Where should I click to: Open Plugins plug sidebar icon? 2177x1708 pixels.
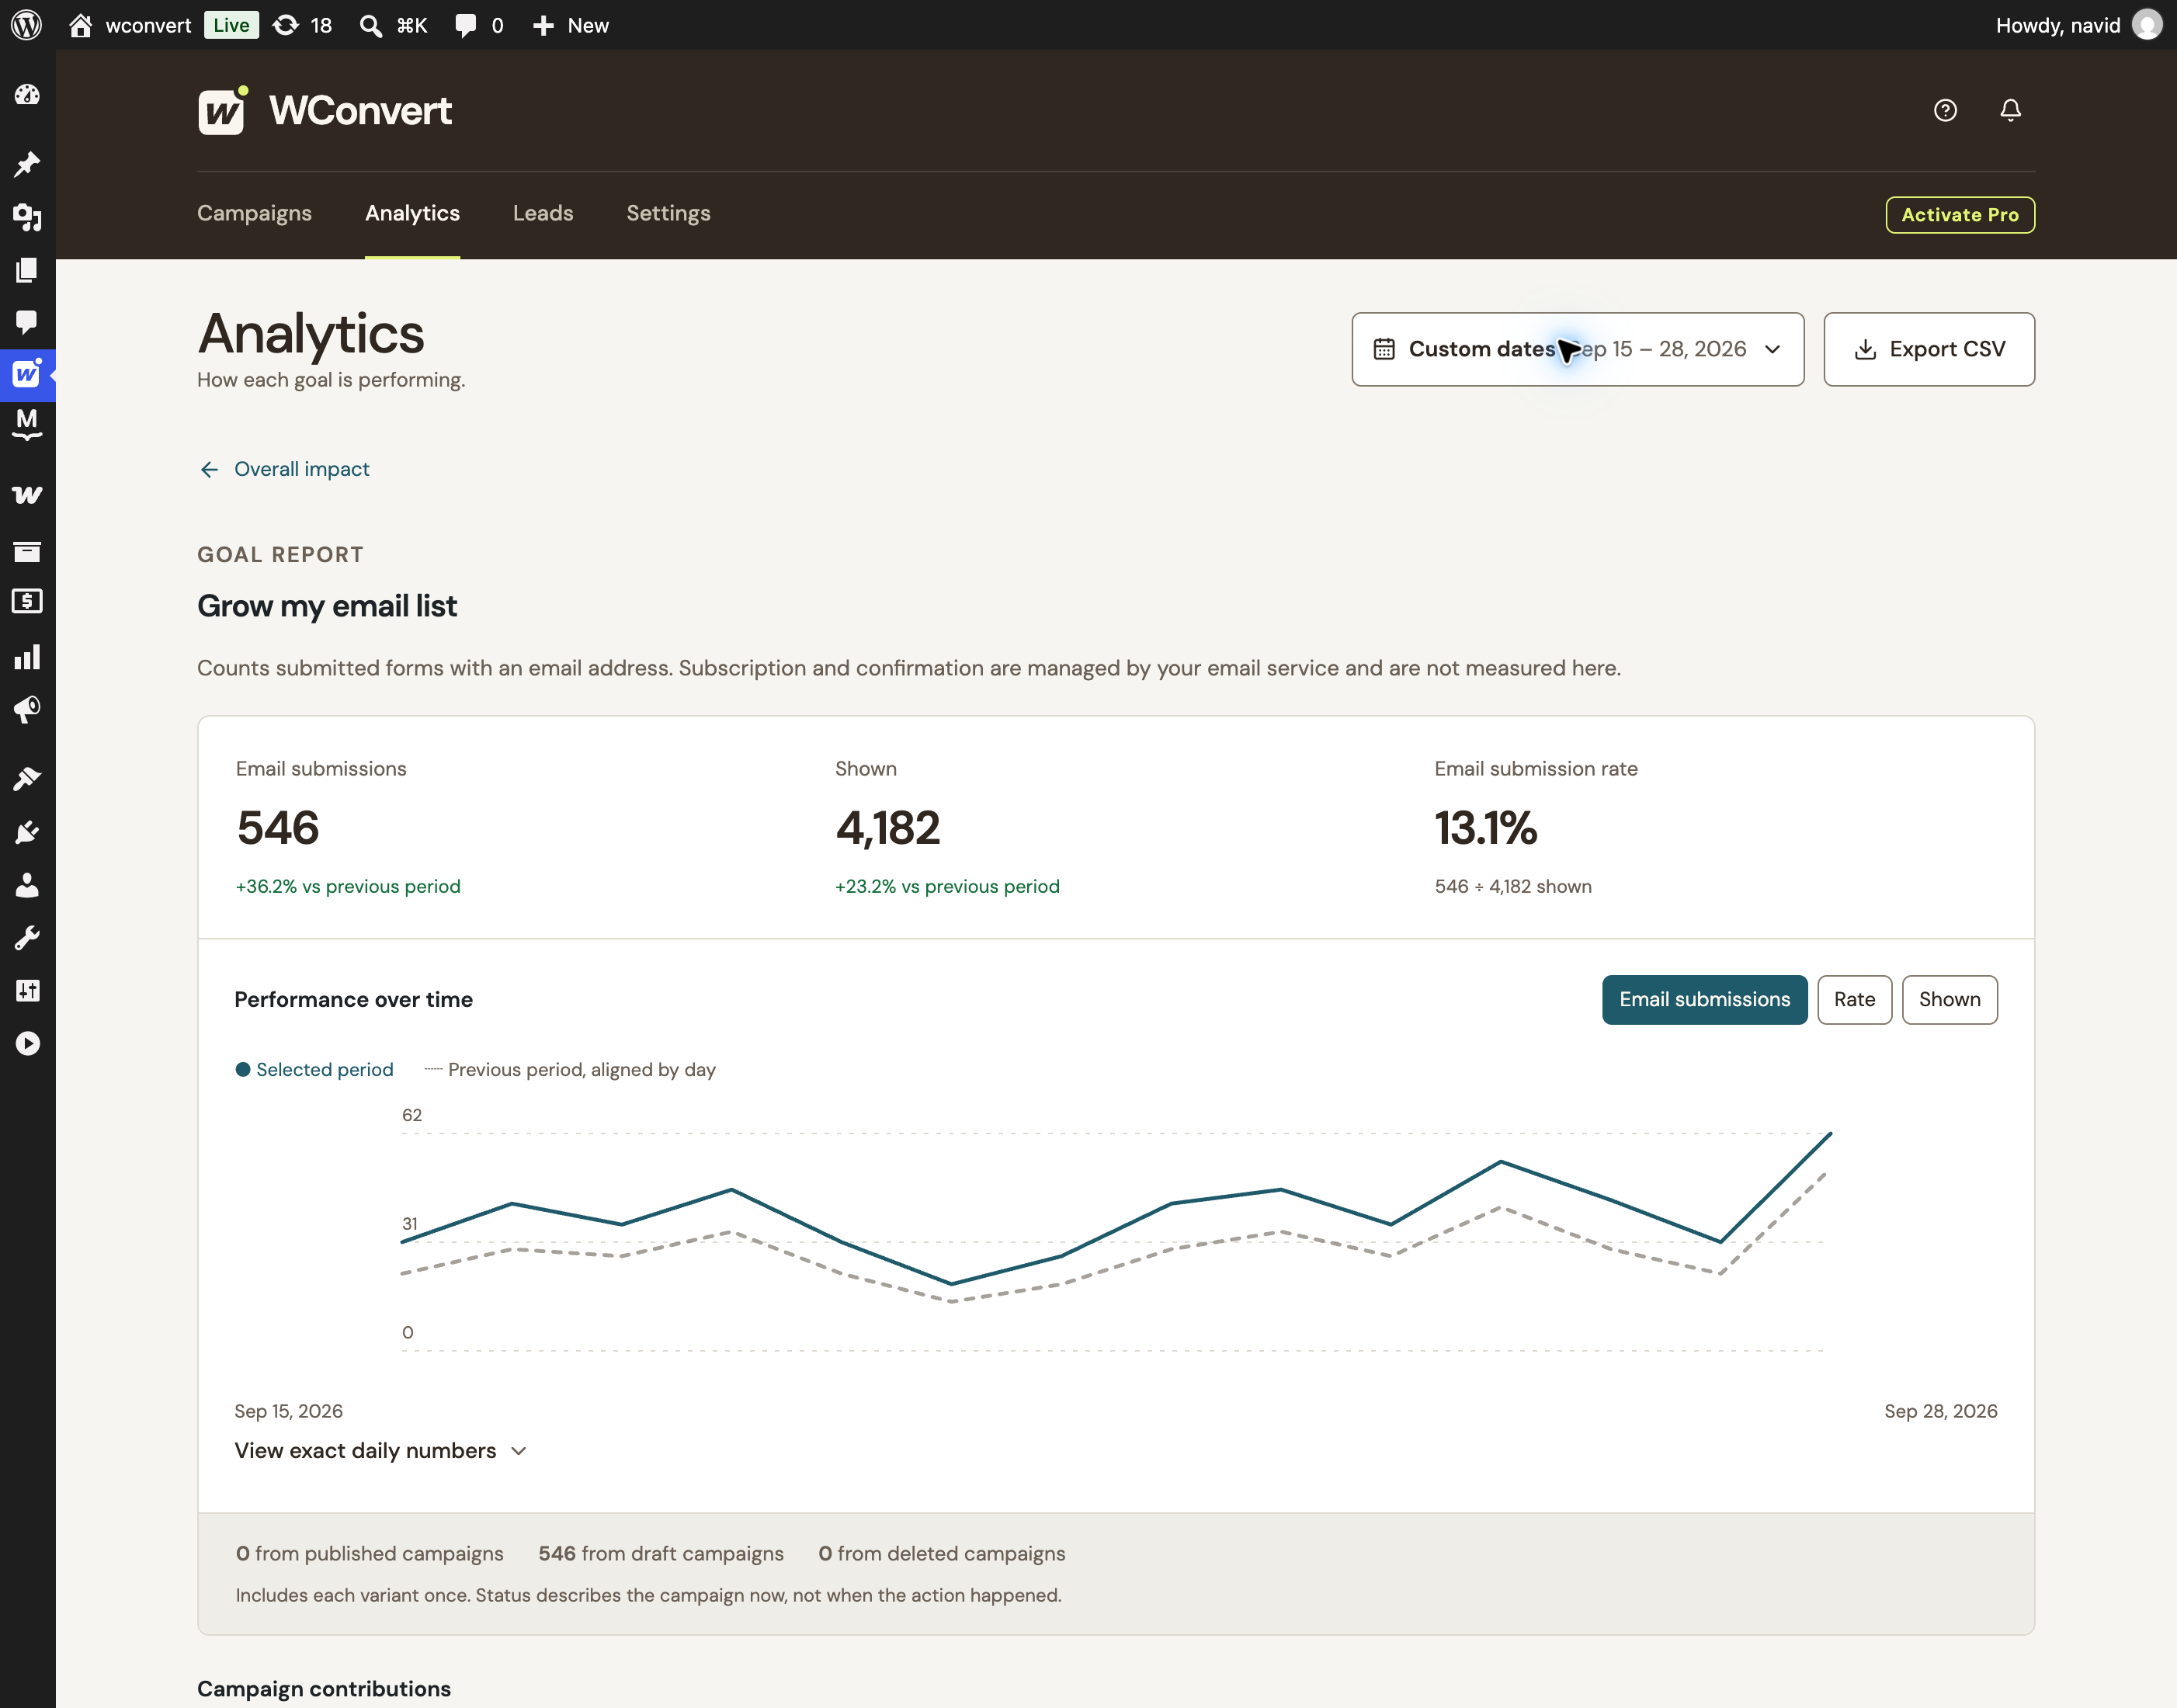point(27,832)
